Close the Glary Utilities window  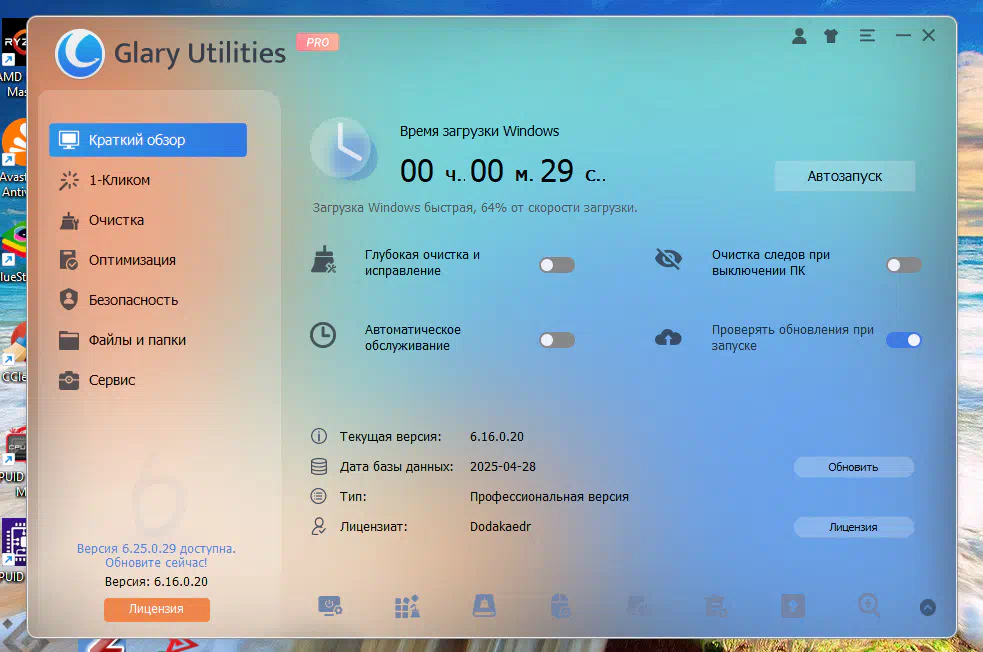(x=928, y=36)
